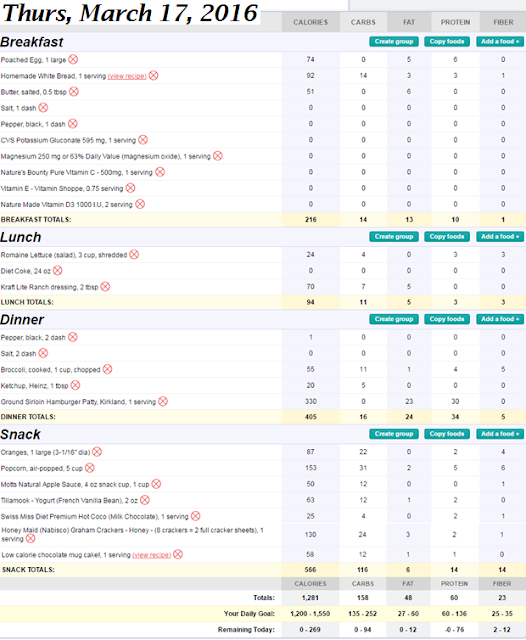Image resolution: width=526 pixels, height=640 pixels.
Task: Remove breakfast Pepper, black, 1 dash entry
Action: click(x=73, y=124)
